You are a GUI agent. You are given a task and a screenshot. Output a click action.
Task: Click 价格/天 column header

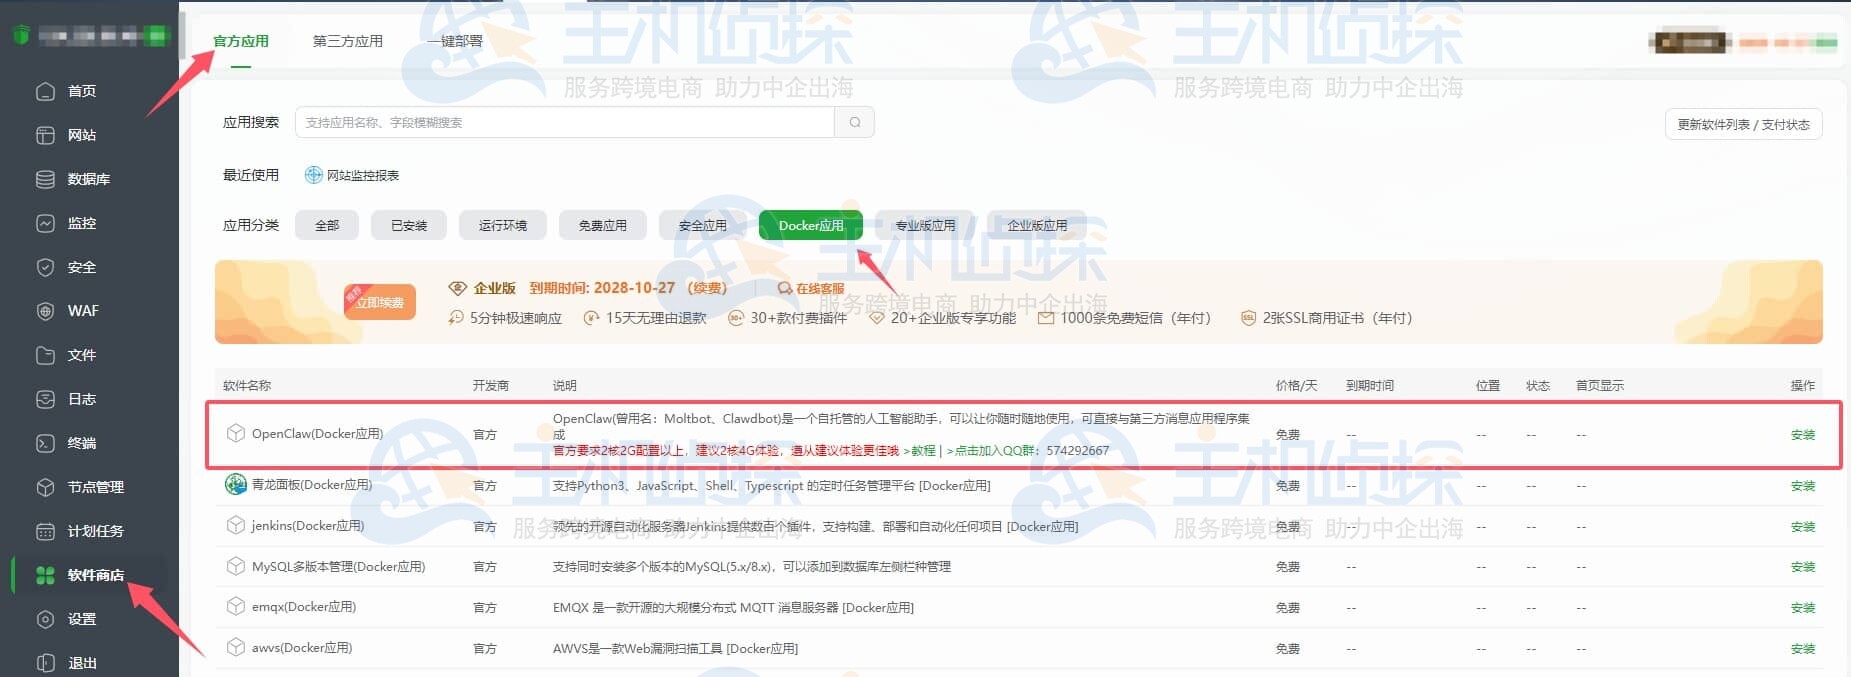1296,385
